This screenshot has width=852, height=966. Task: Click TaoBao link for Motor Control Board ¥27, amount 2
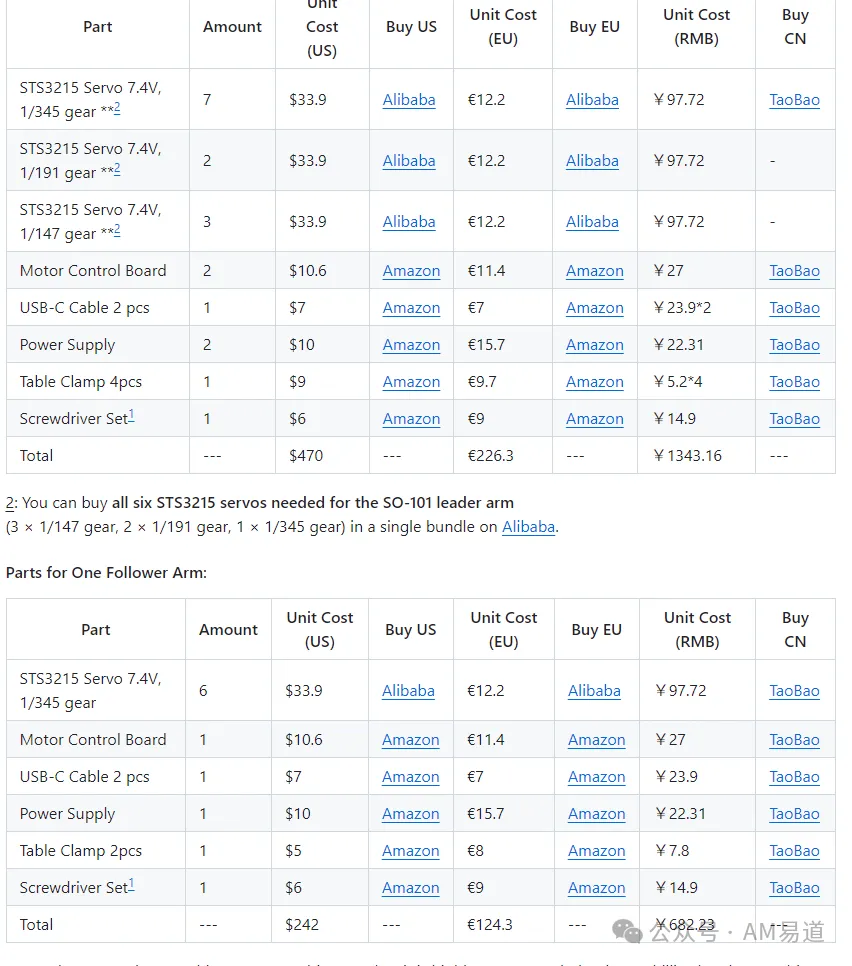[x=794, y=271]
